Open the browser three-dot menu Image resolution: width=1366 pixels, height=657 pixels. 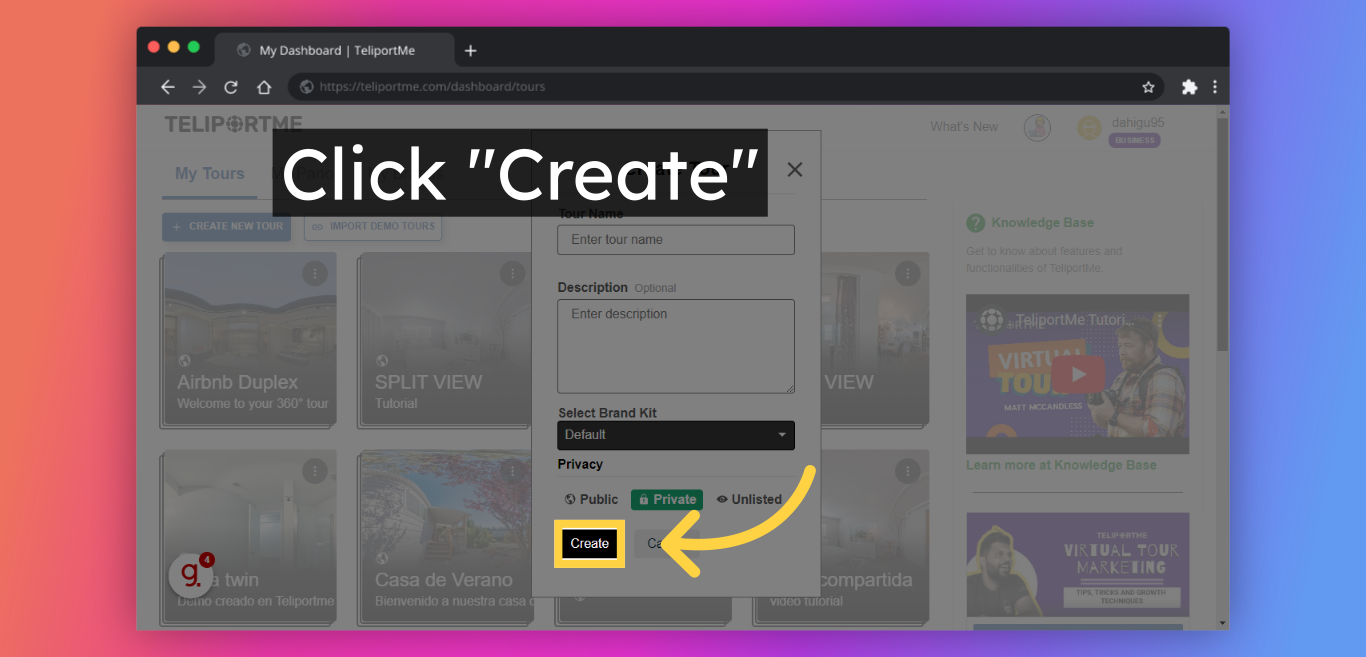(x=1215, y=87)
